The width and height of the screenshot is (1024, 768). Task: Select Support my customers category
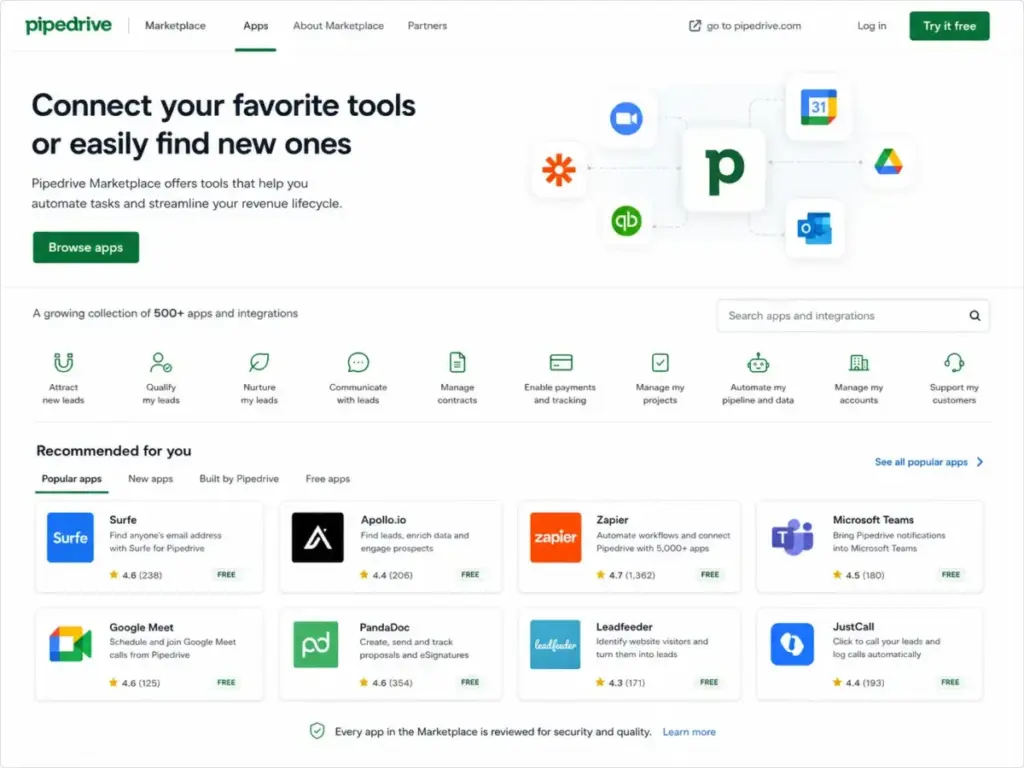[x=954, y=378]
